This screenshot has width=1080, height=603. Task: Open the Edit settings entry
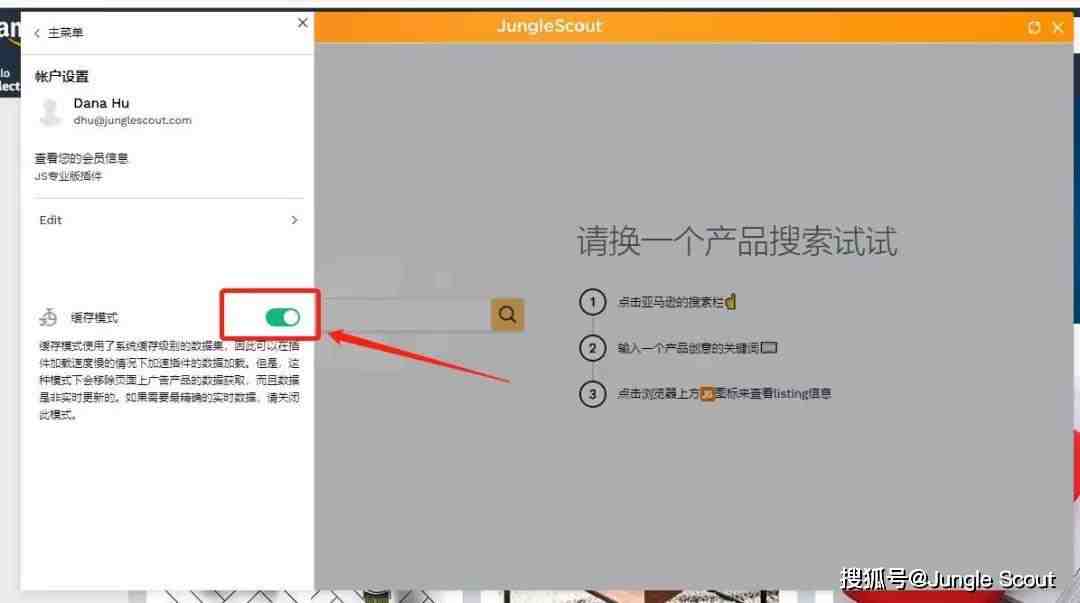point(169,220)
